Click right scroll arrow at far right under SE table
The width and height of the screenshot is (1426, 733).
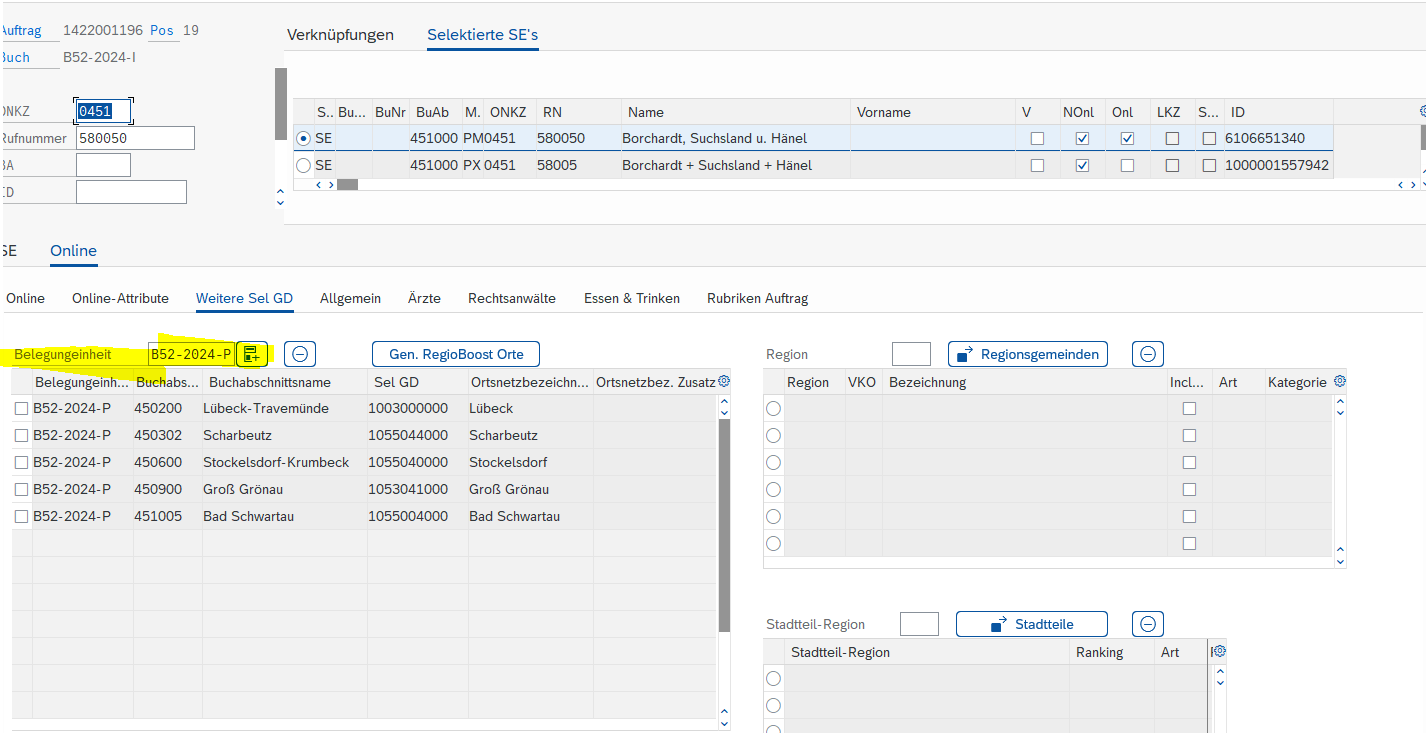point(1413,185)
